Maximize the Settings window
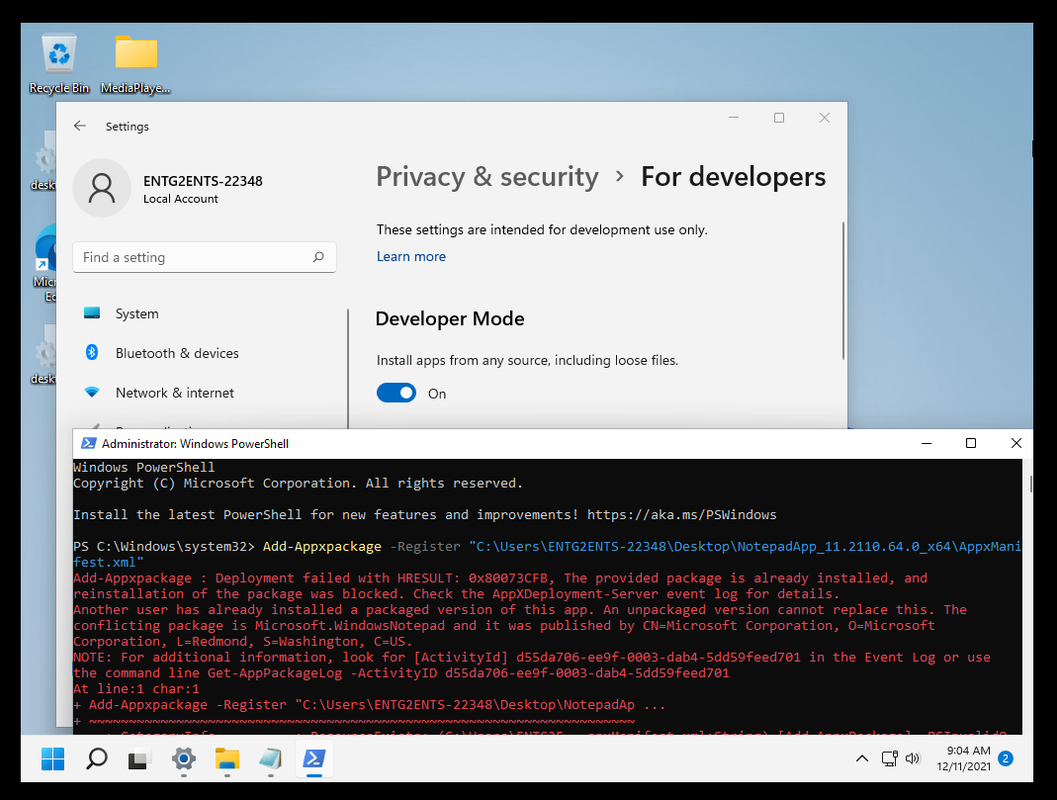1057x800 pixels. tap(779, 117)
